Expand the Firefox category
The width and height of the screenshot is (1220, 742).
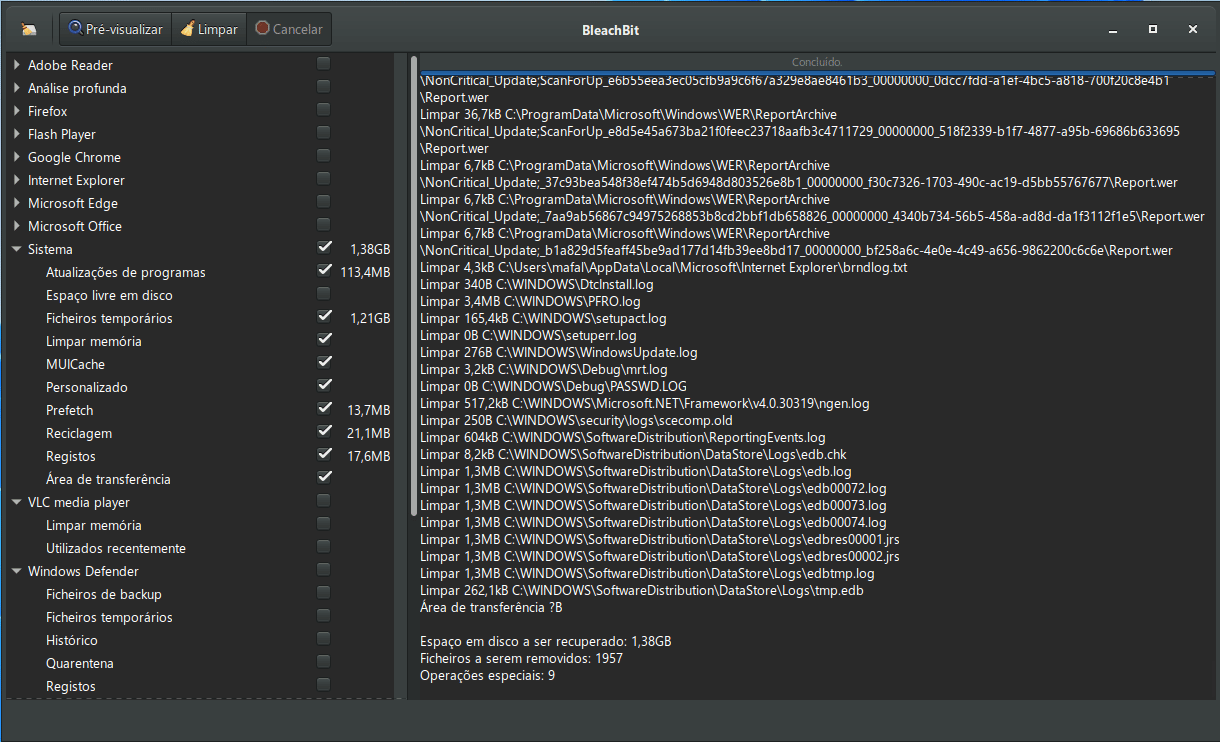pos(17,111)
